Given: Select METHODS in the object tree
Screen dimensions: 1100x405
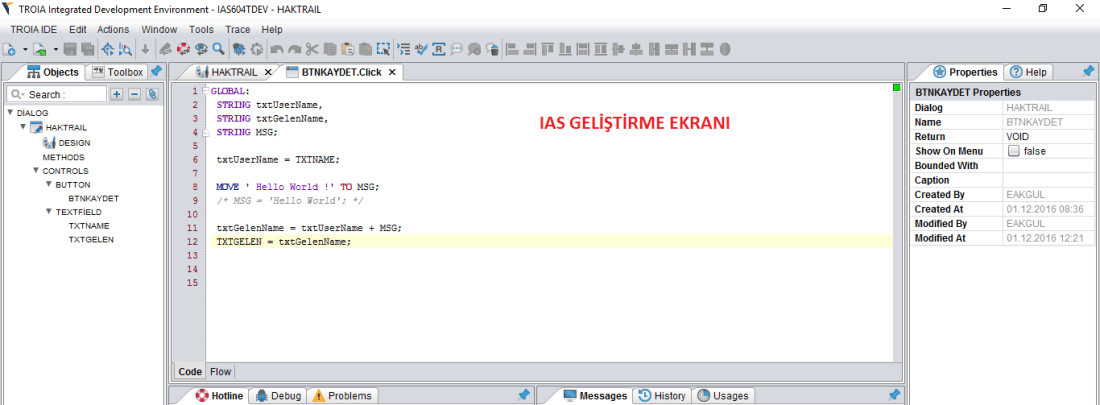Looking at the screenshot, I should pyautogui.click(x=64, y=157).
